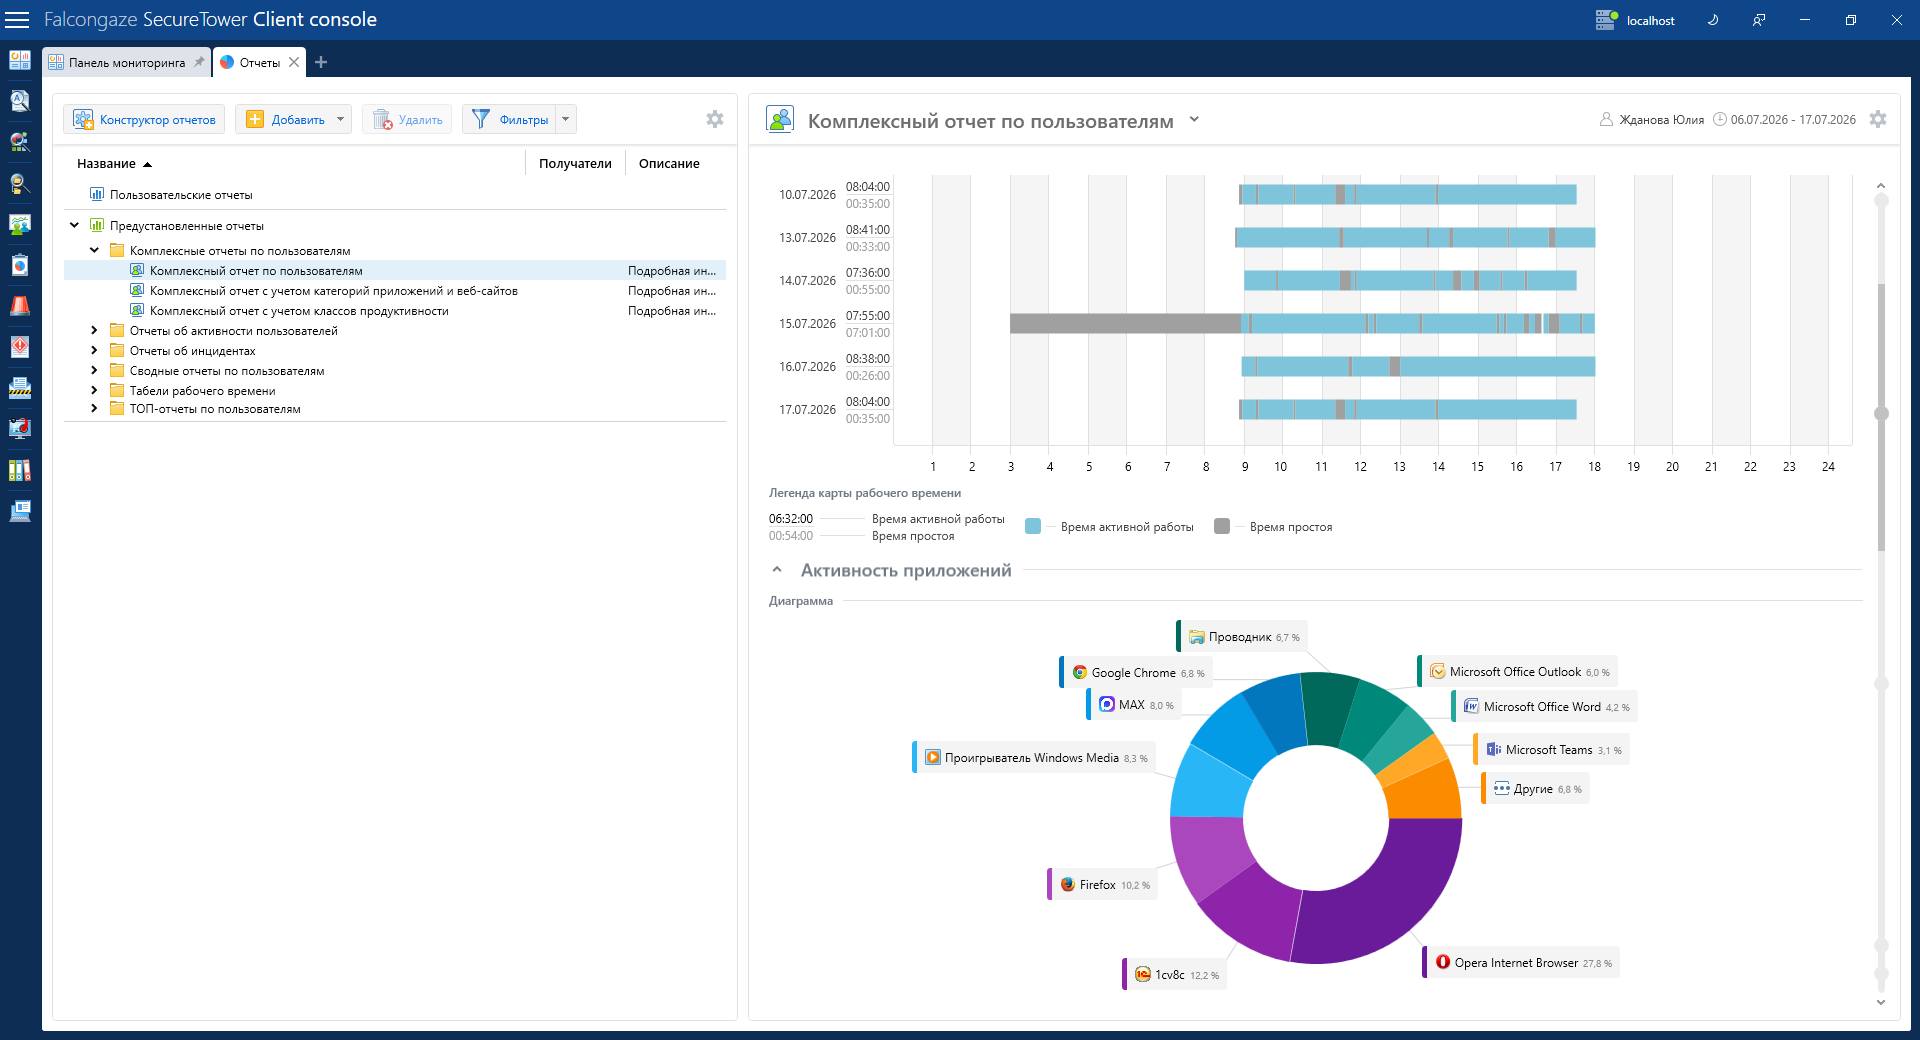The image size is (1920, 1040).
Task: Click the report settings gear icon
Action: click(1878, 119)
